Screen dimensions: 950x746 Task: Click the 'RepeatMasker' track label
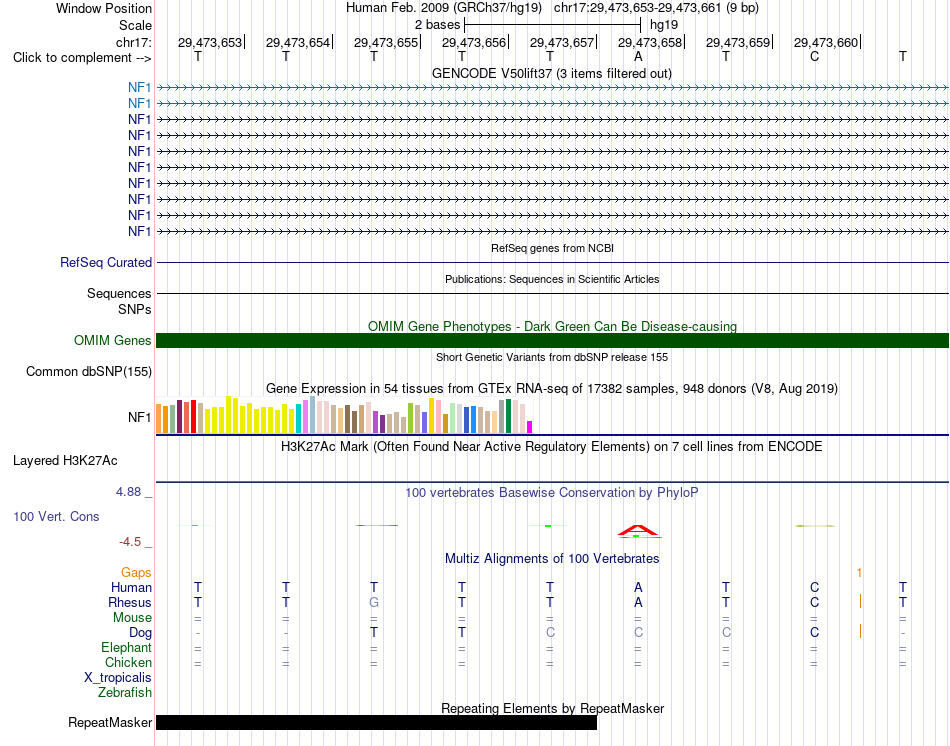pos(110,722)
